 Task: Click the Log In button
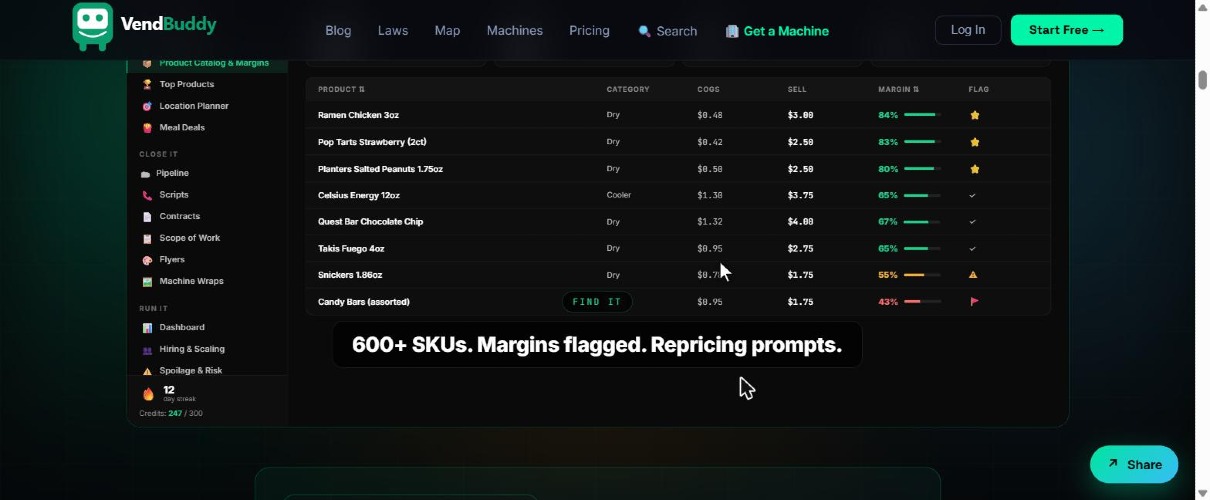(968, 30)
